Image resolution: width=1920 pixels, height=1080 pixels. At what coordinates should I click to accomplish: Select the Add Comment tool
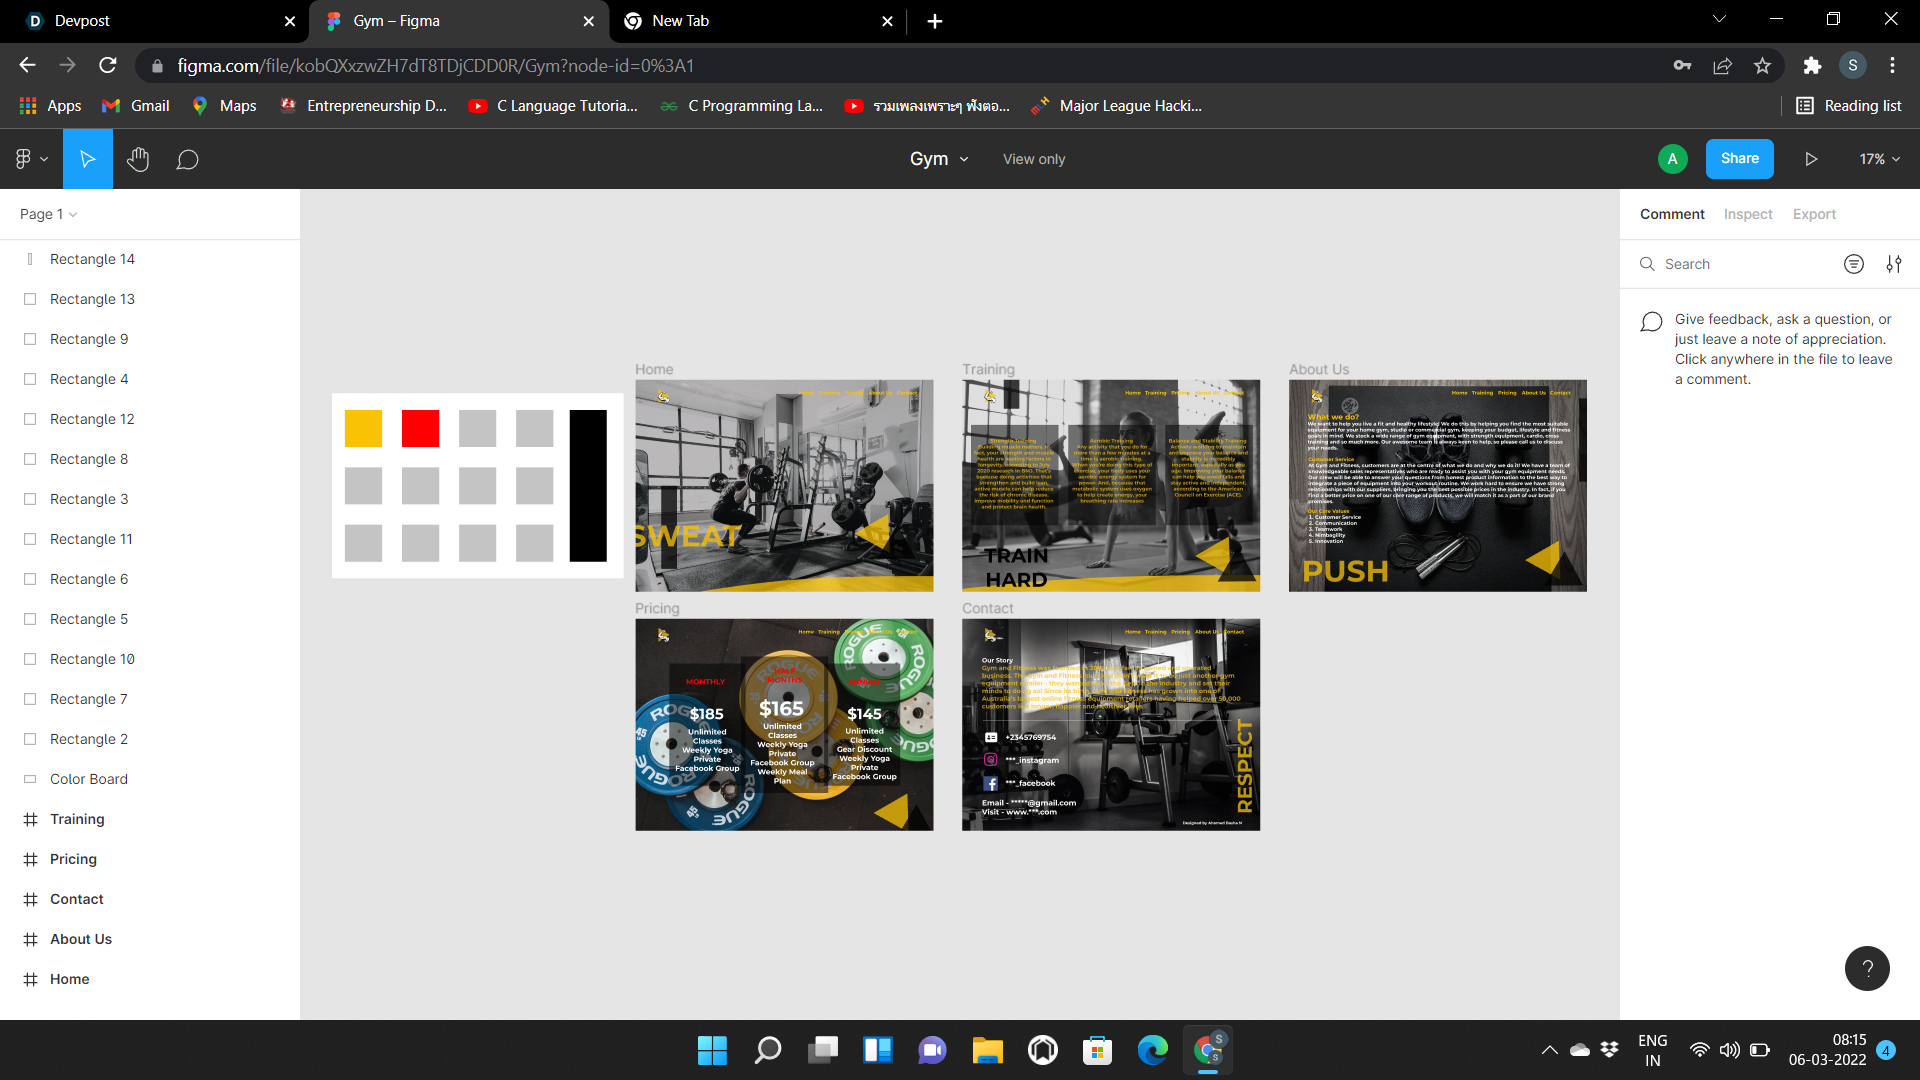coord(187,160)
